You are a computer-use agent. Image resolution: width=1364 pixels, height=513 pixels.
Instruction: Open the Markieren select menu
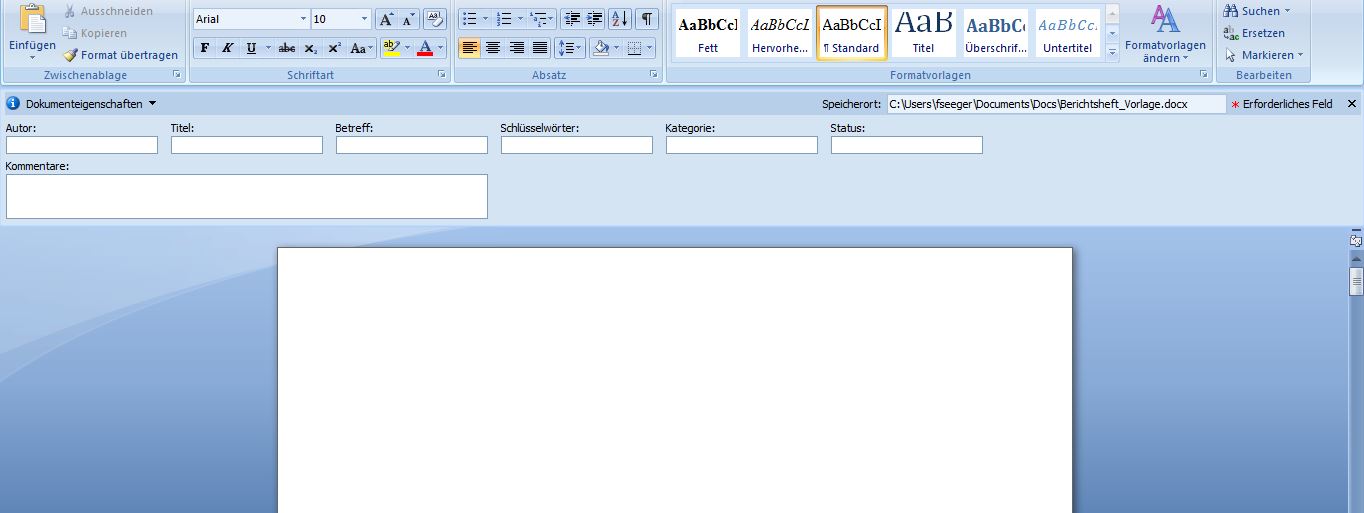tap(1264, 55)
